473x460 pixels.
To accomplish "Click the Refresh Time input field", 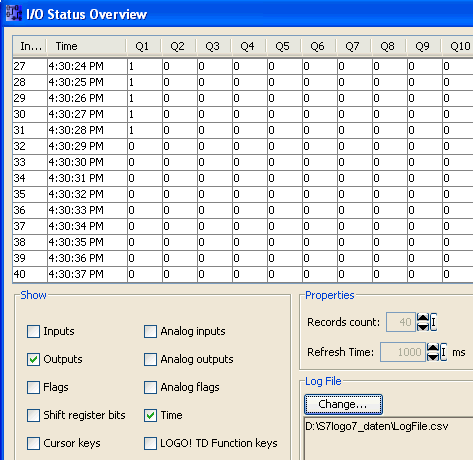I will point(403,352).
